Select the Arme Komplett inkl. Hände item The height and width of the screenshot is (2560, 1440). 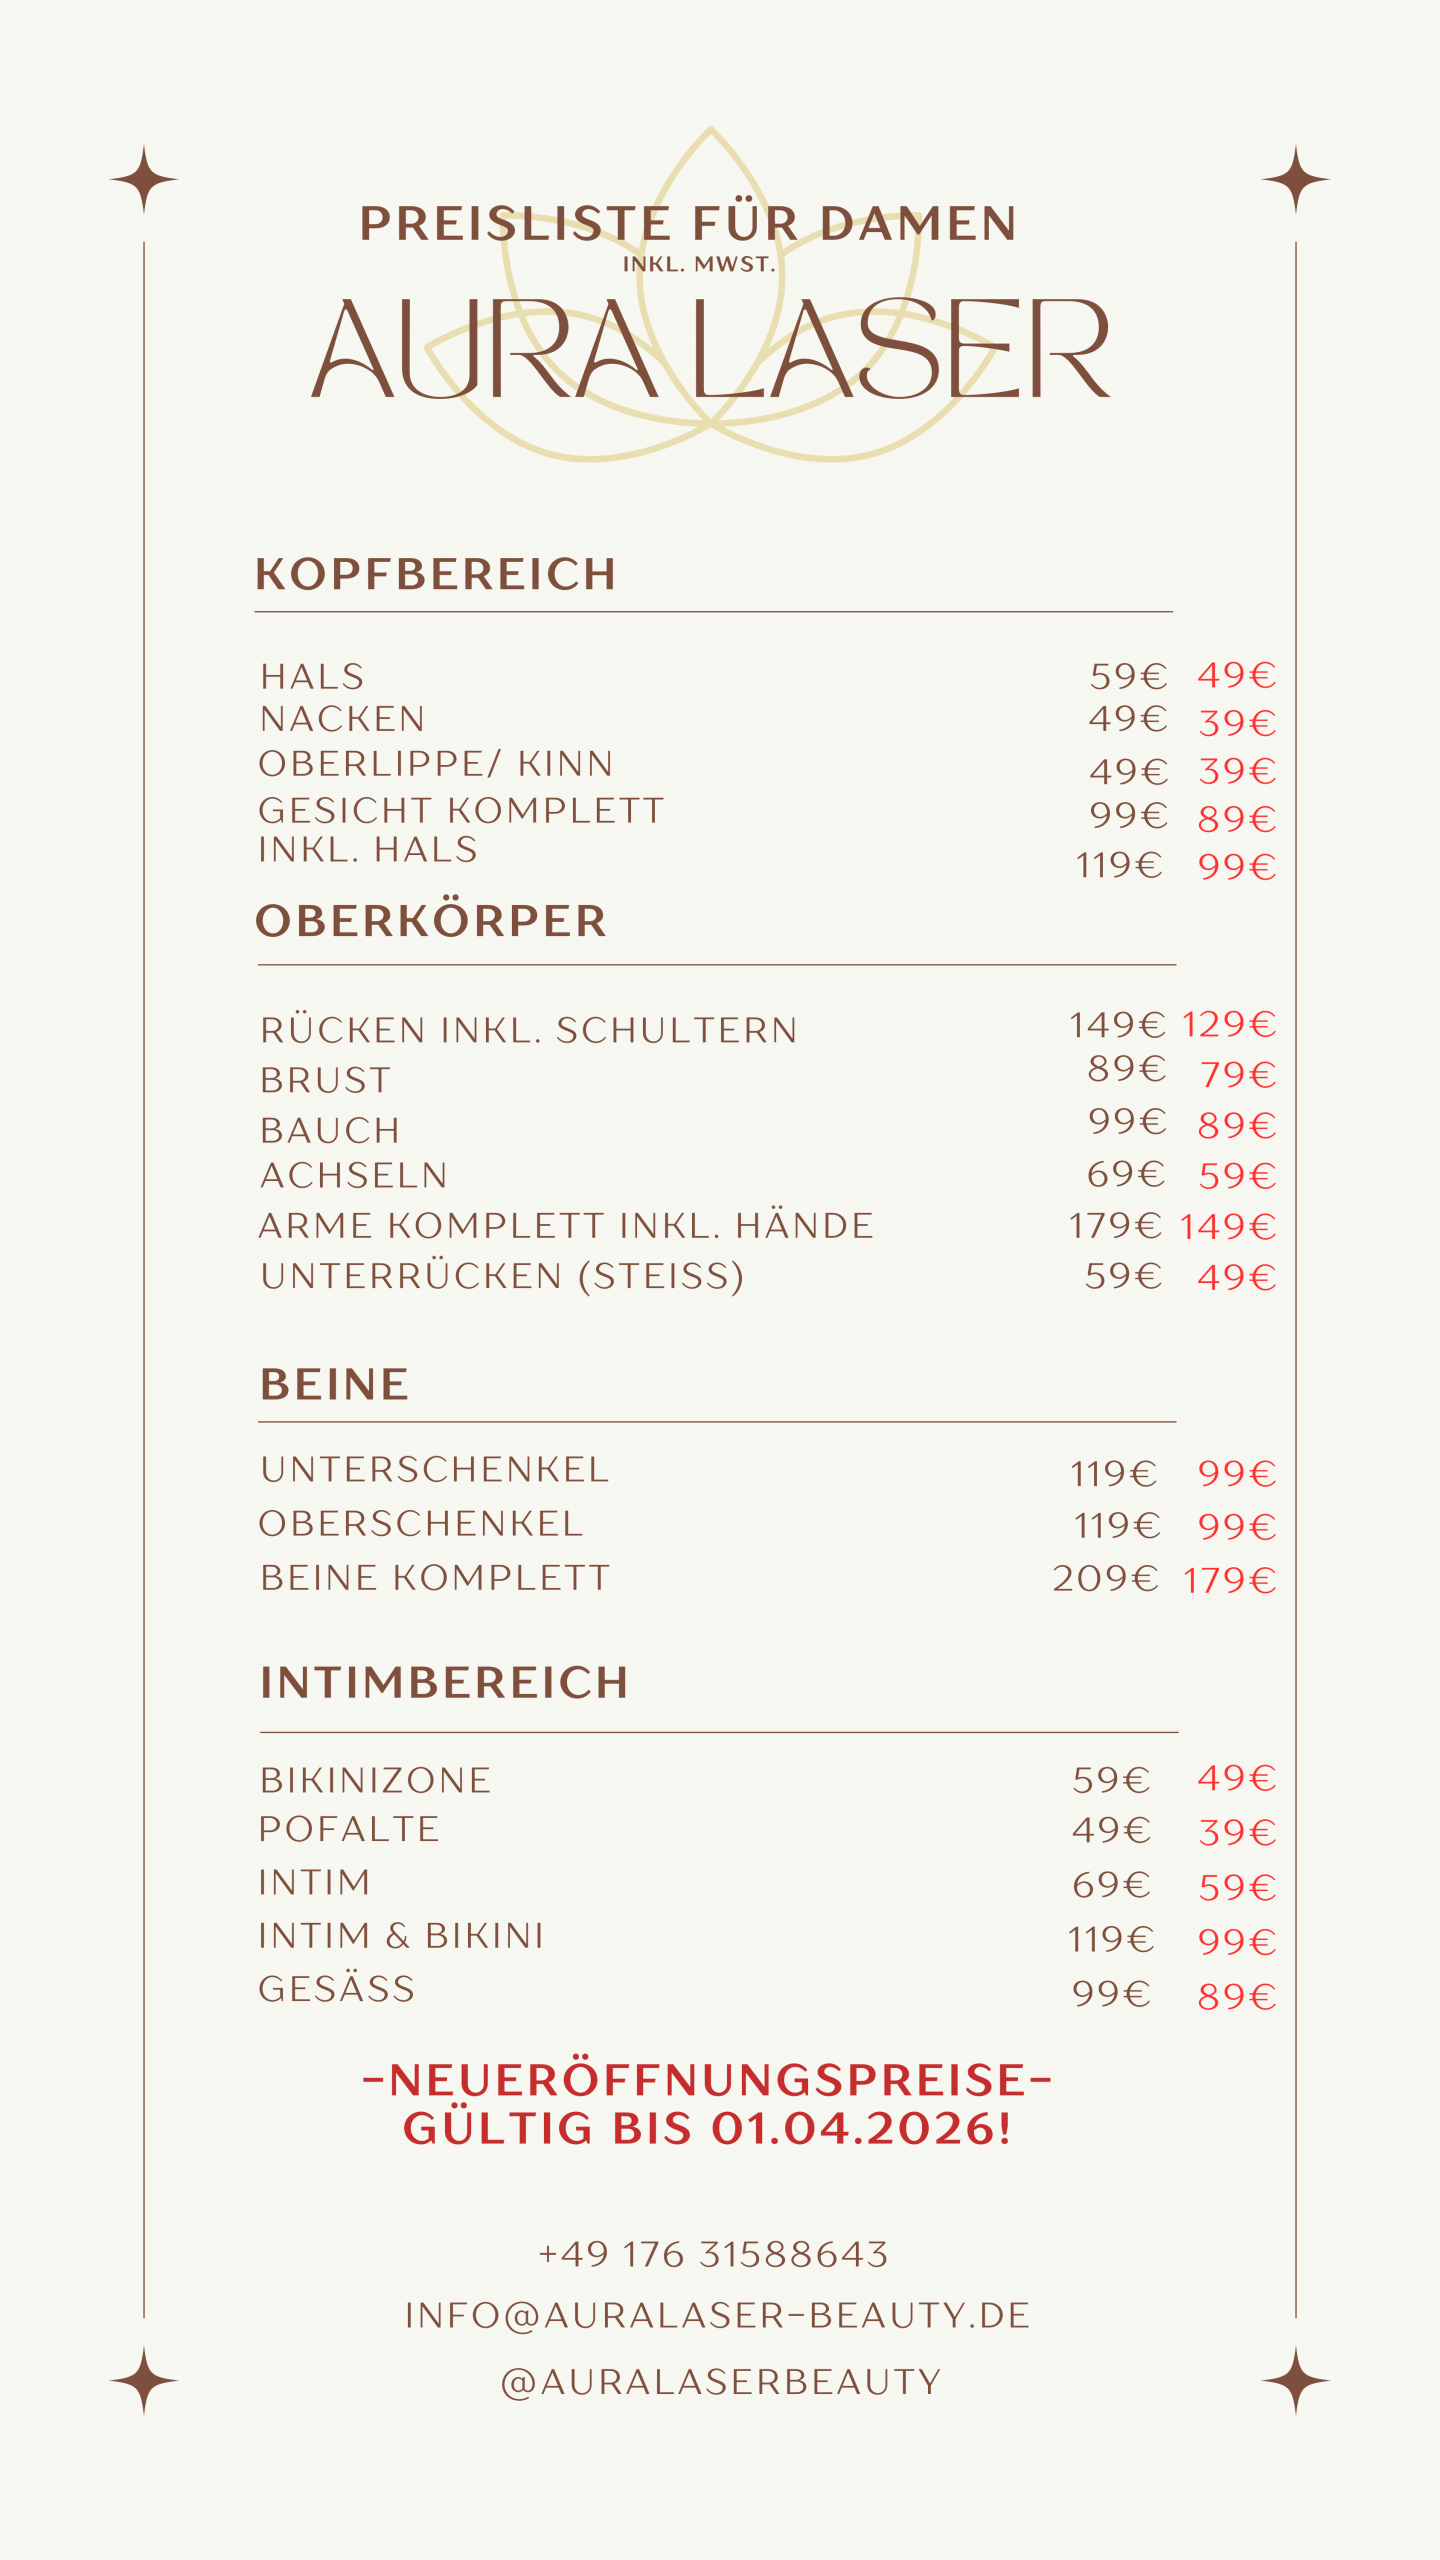tap(566, 1226)
